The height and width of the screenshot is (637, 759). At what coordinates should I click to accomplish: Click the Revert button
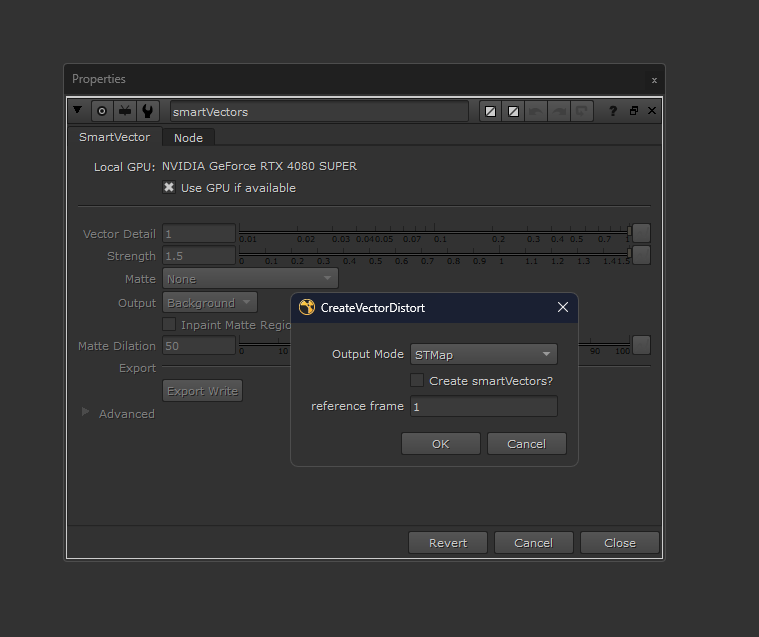pyautogui.click(x=447, y=543)
